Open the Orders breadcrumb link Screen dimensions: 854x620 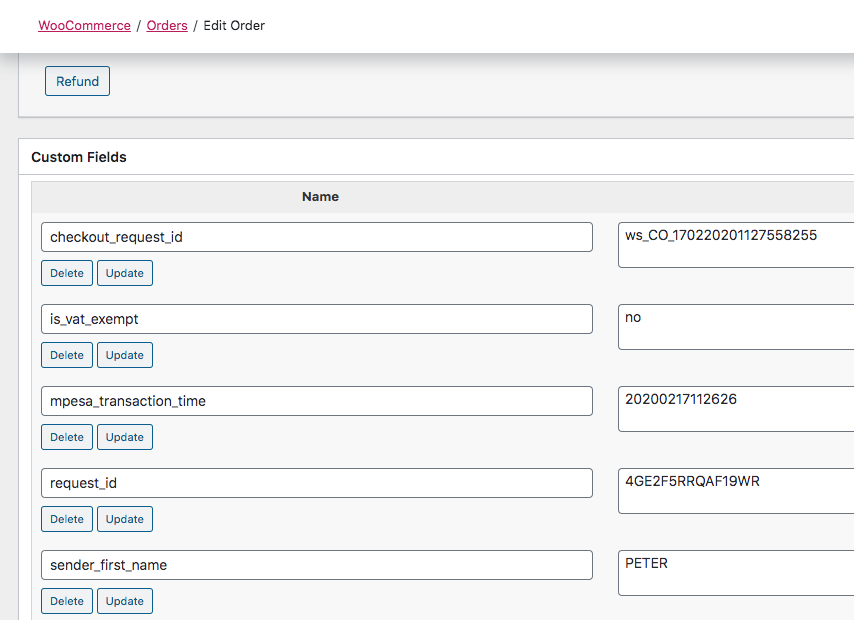167,26
